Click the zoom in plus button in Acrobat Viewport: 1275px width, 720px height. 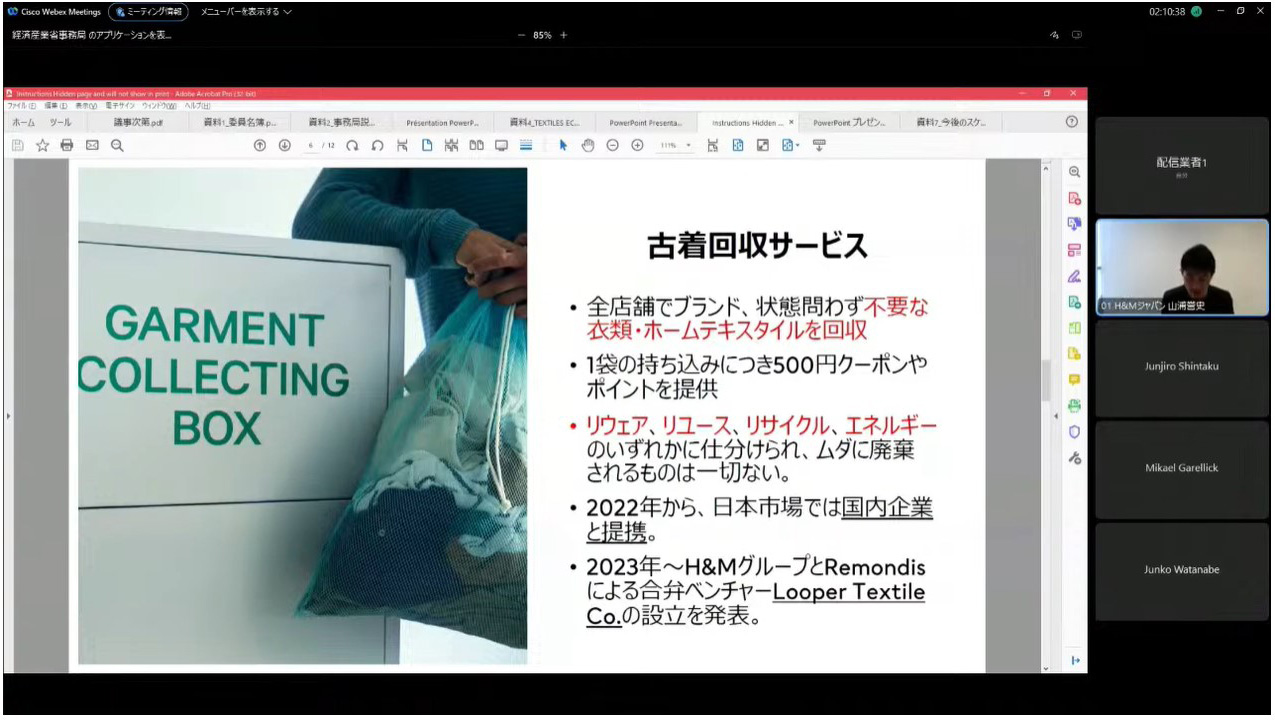[637, 145]
